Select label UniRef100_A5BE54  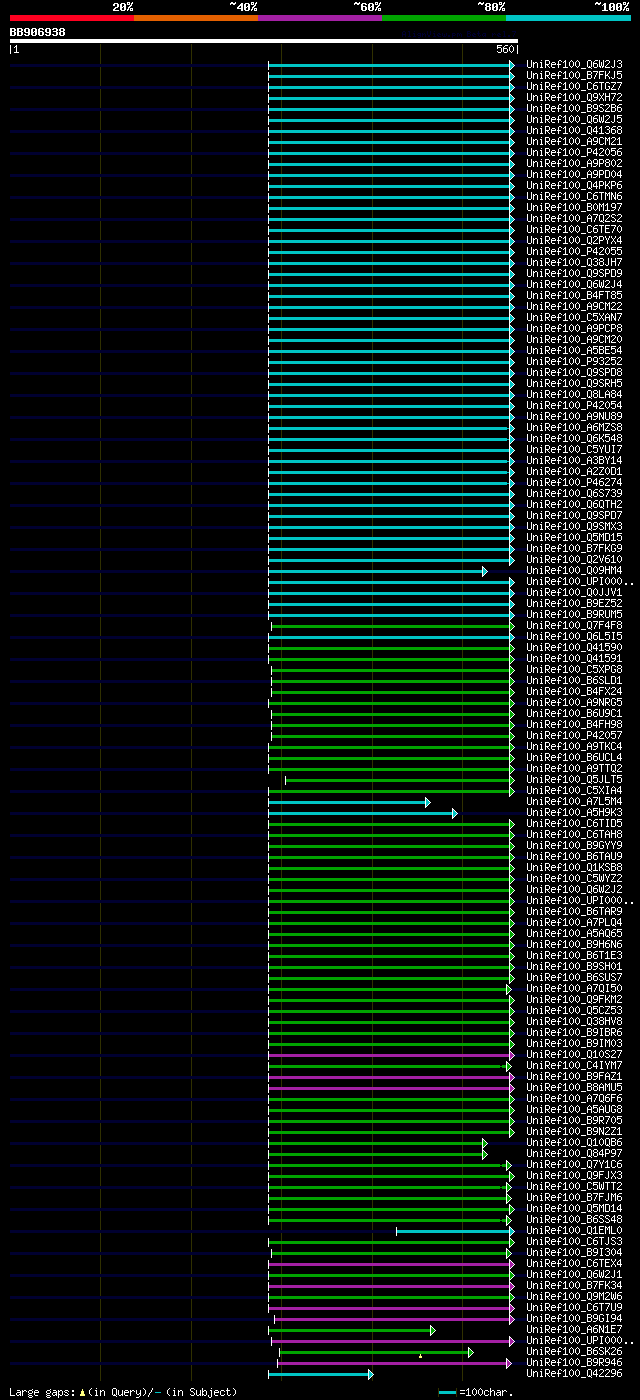574,351
